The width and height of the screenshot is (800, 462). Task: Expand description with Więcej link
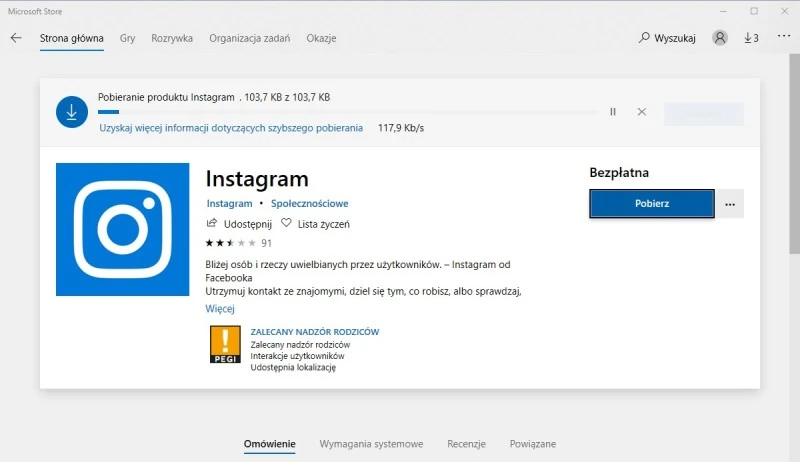(220, 309)
